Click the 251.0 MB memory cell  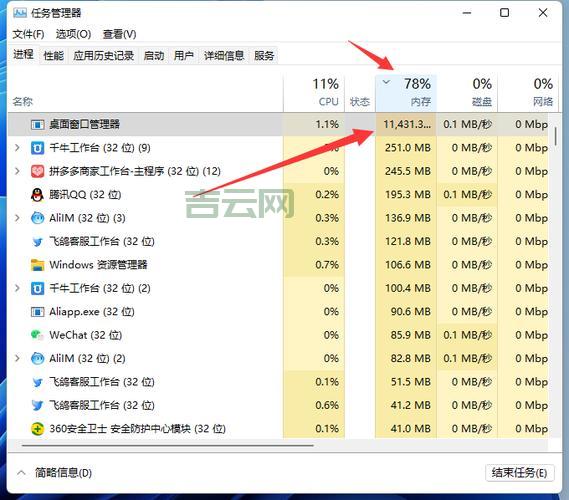click(x=406, y=148)
